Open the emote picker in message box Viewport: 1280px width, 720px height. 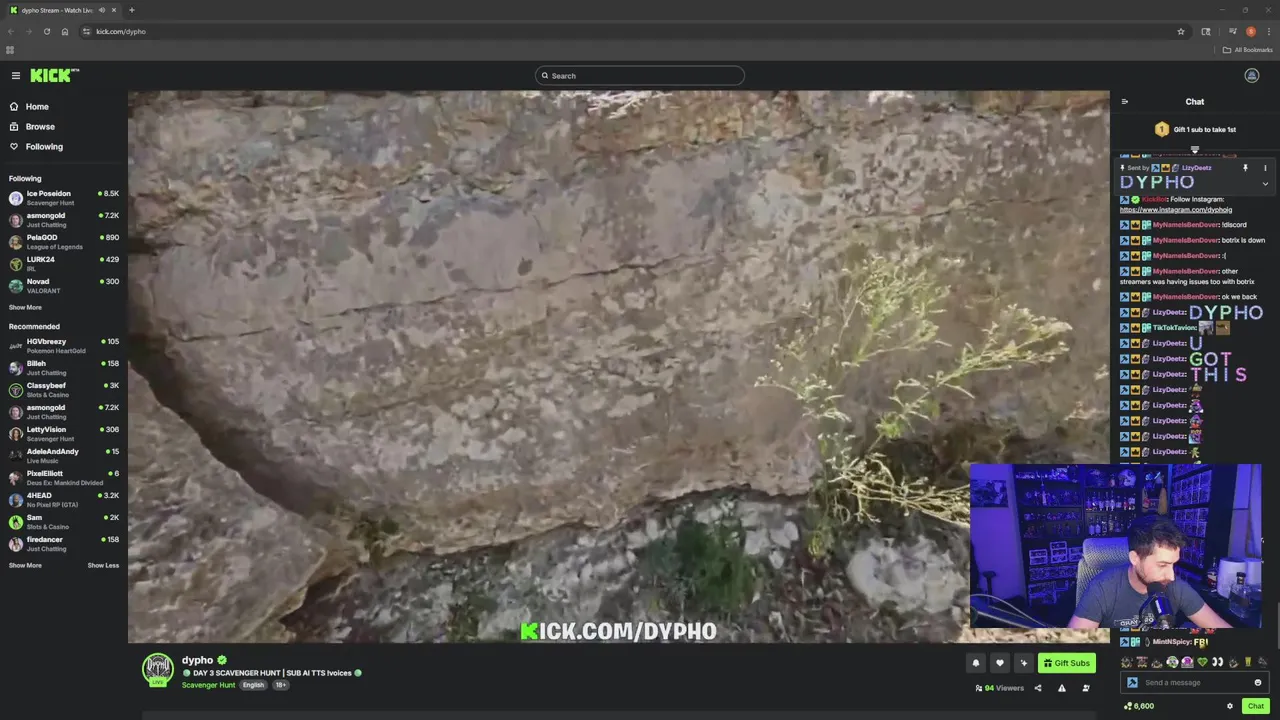point(1258,682)
